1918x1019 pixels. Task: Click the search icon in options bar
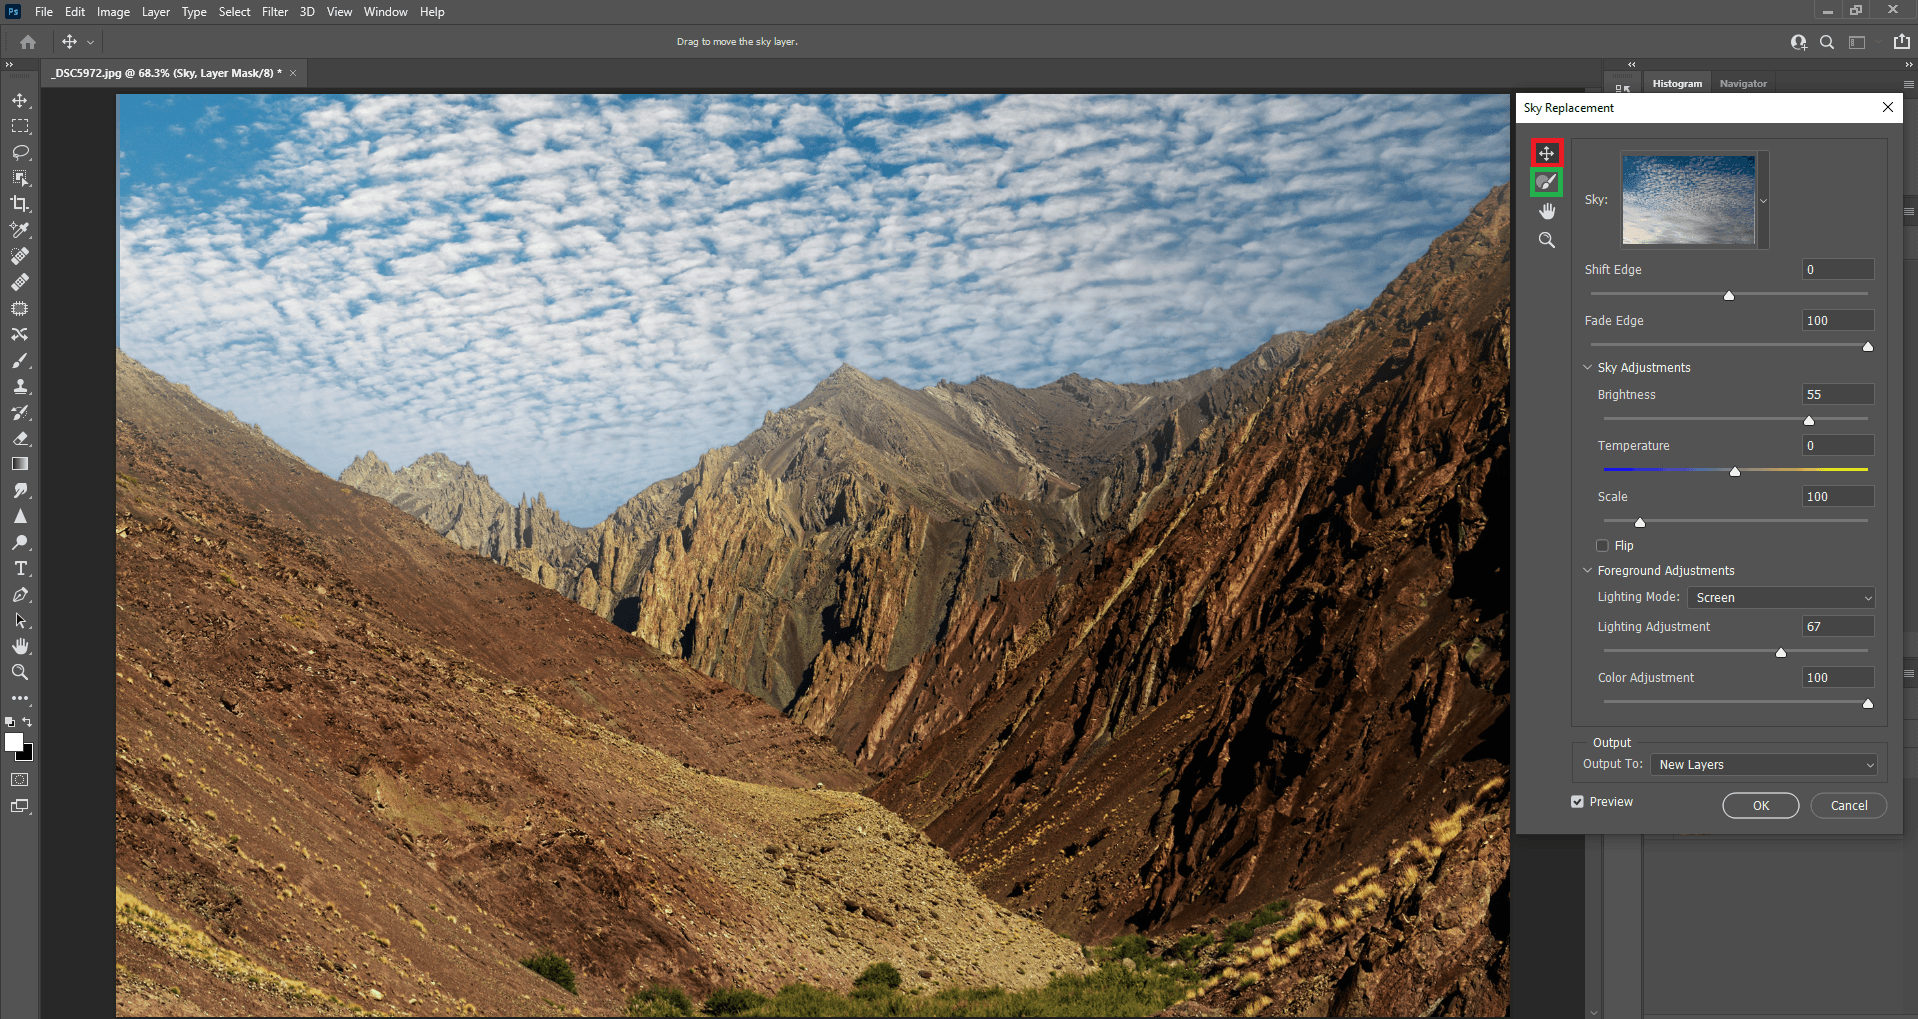[x=1827, y=42]
